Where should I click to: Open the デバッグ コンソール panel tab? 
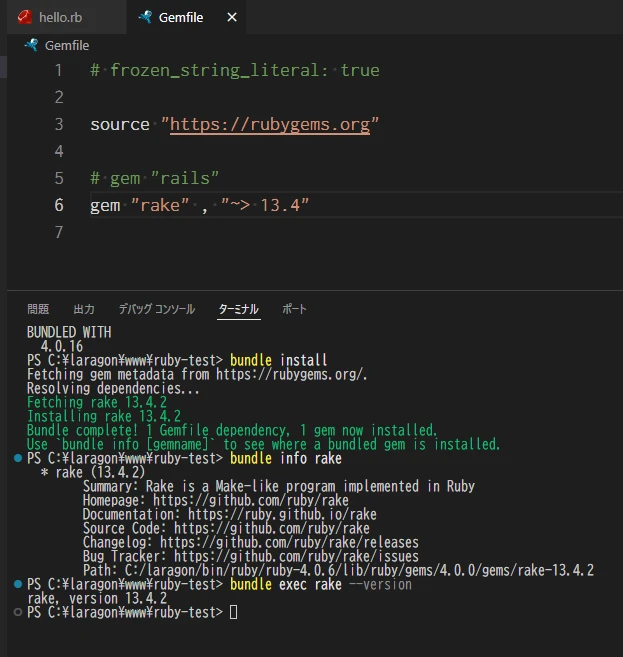pyautogui.click(x=157, y=309)
